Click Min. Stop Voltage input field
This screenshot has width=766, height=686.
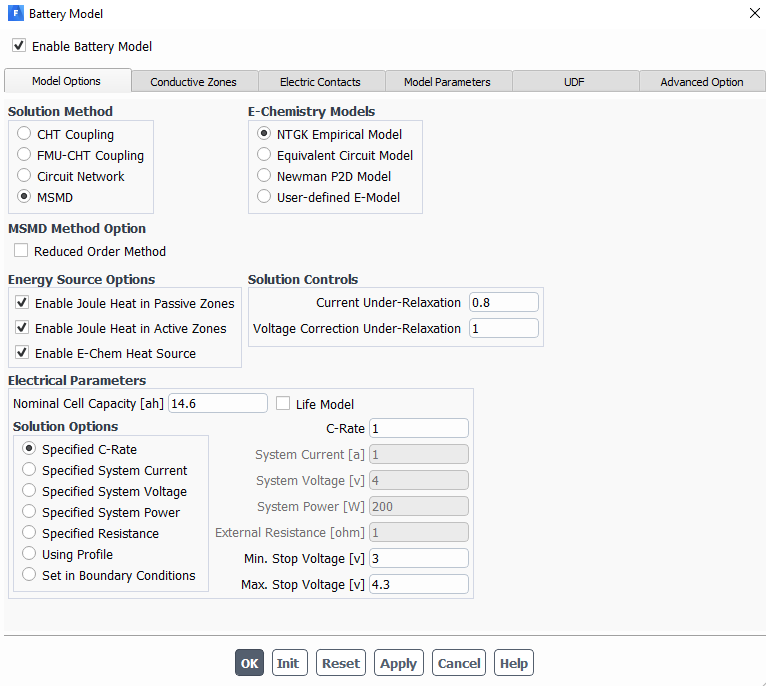[x=419, y=558]
